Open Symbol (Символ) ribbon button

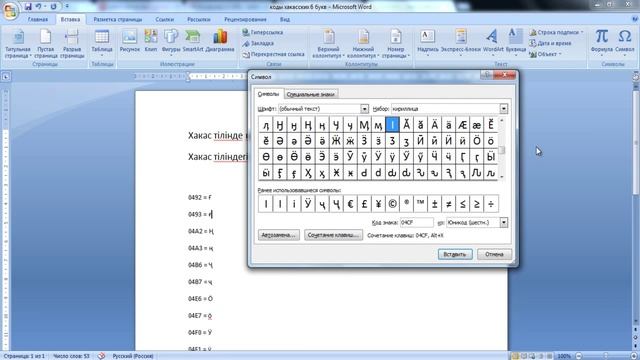coord(624,42)
